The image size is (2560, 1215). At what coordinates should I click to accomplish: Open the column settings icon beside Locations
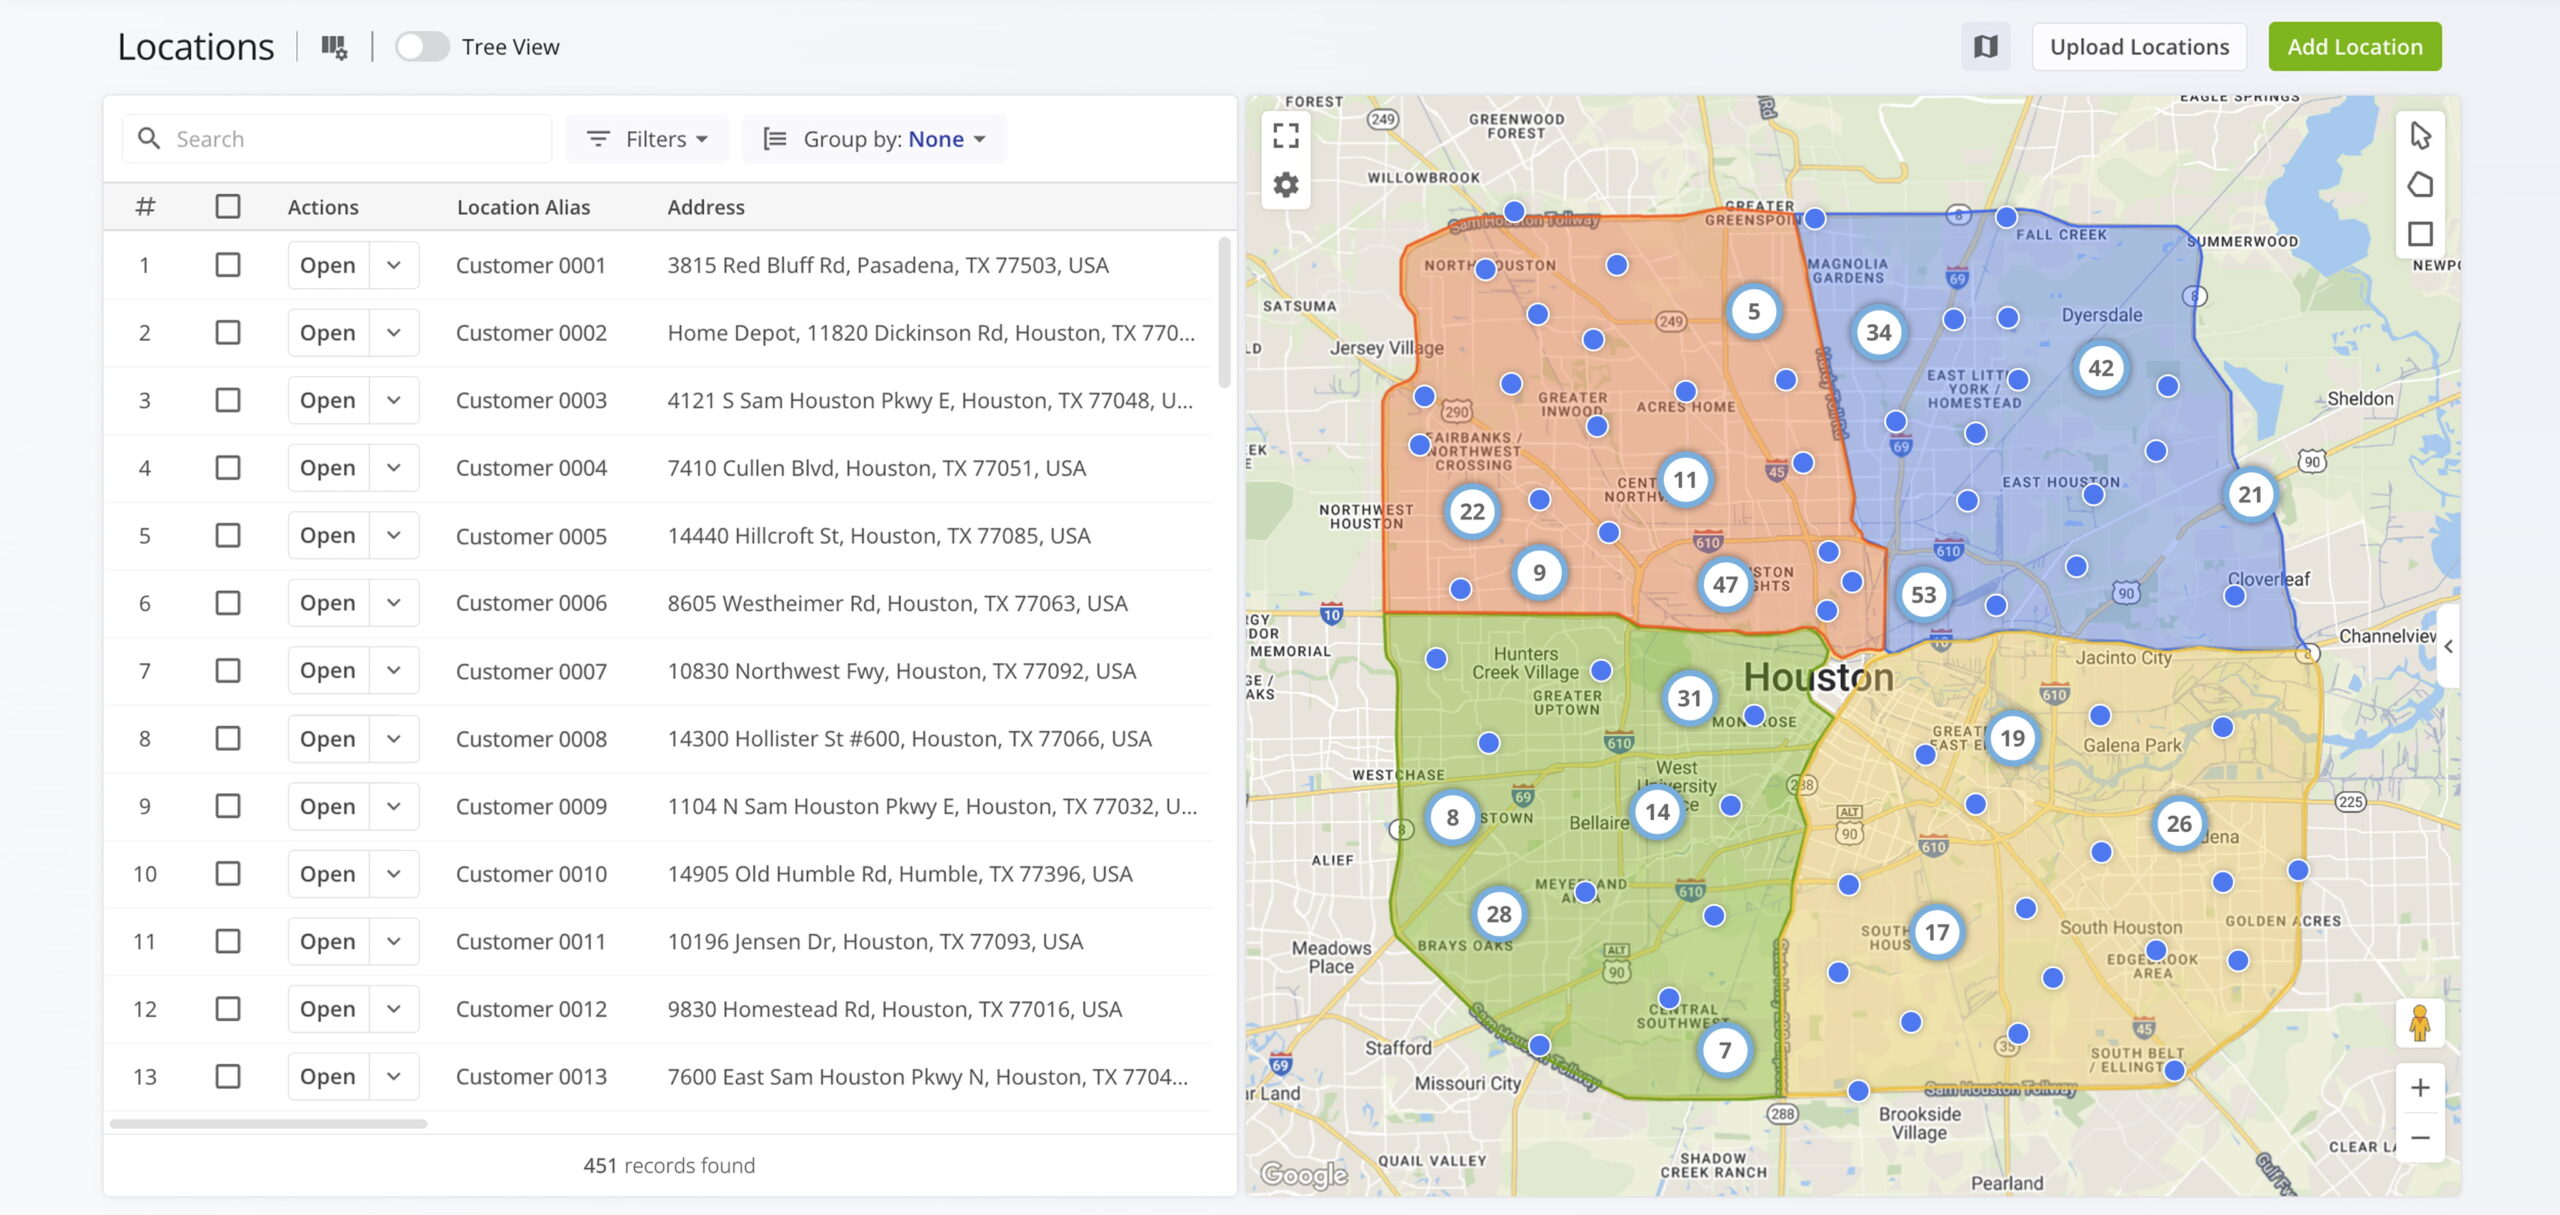[334, 47]
